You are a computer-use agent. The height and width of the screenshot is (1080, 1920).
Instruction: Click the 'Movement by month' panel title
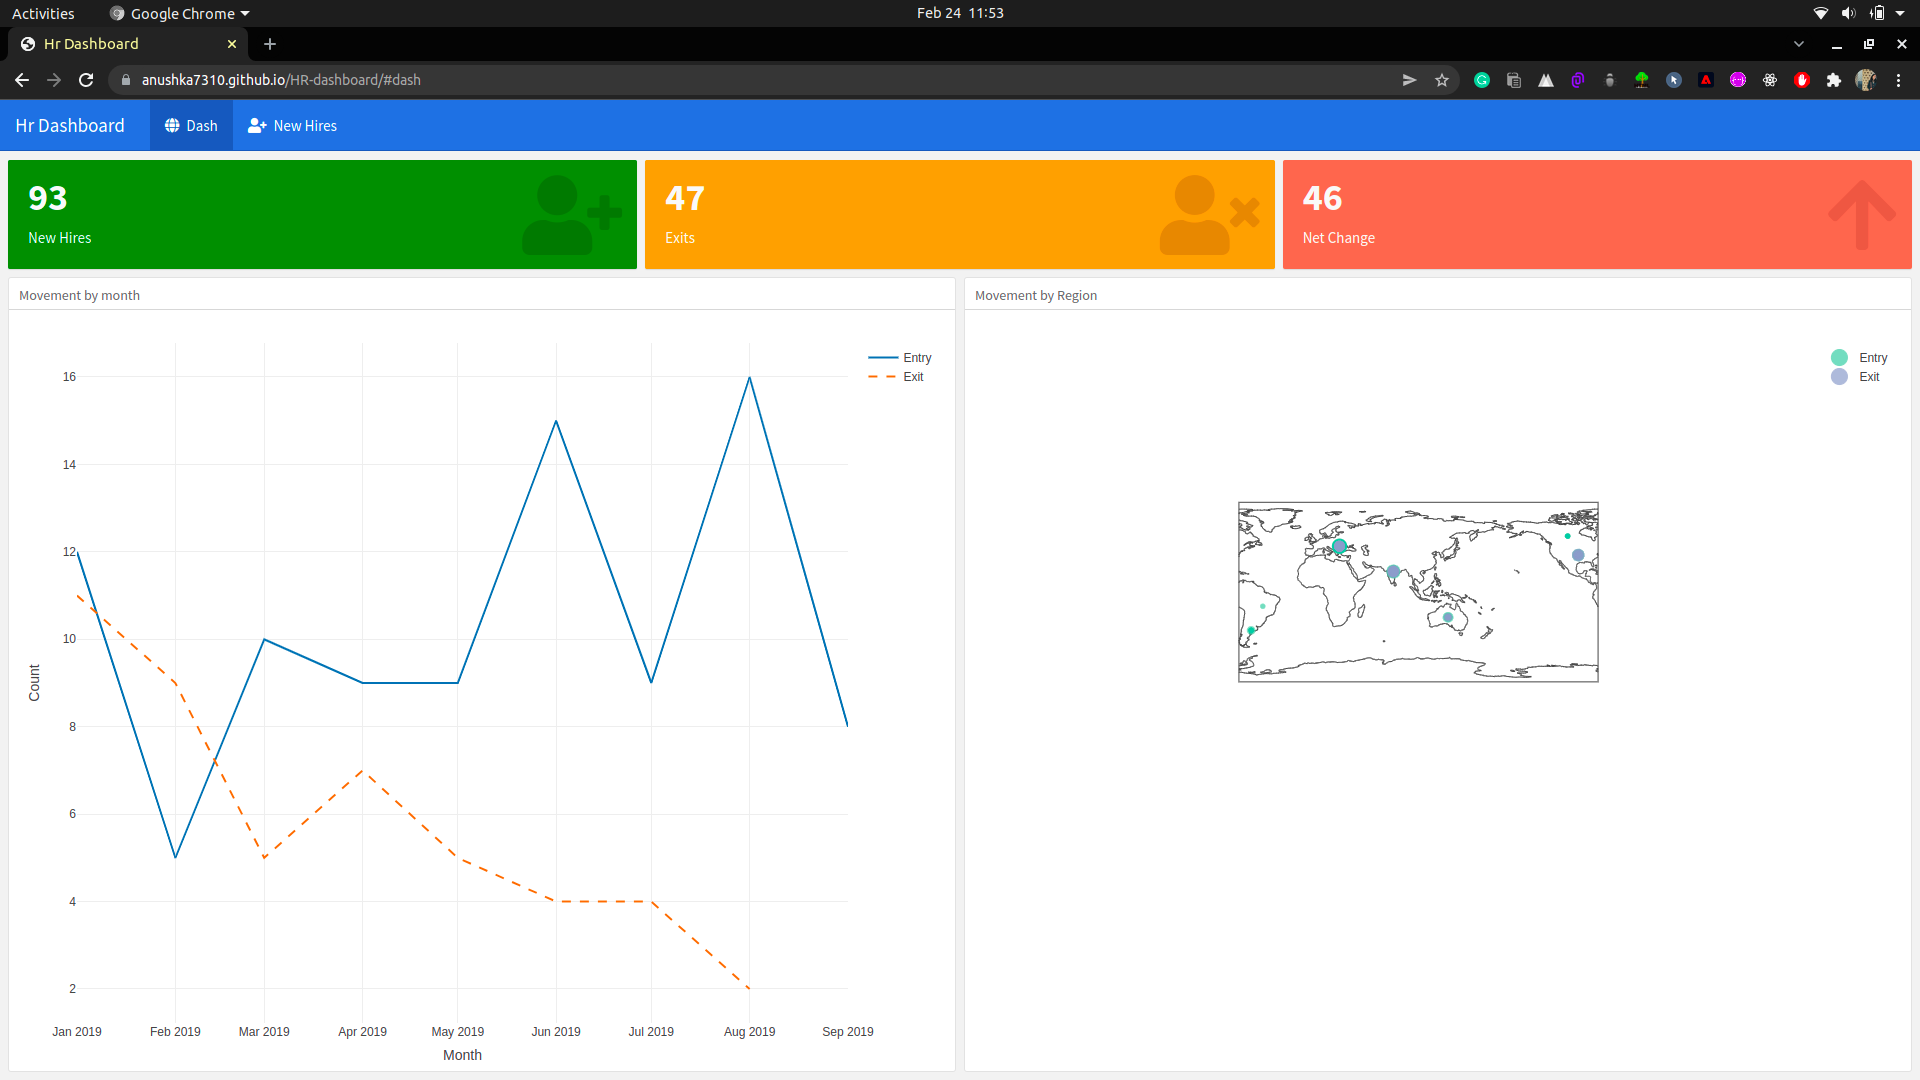(x=79, y=295)
